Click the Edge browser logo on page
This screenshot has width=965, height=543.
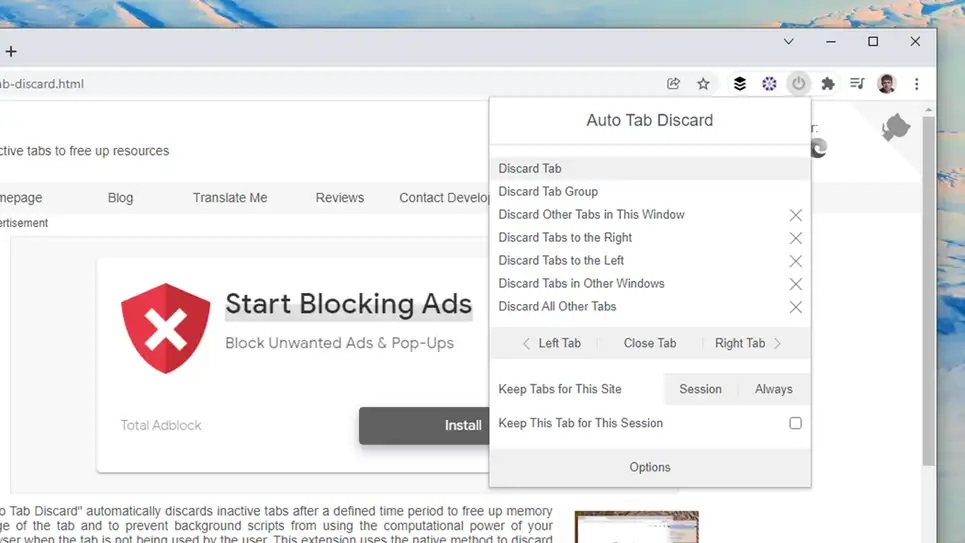pyautogui.click(x=819, y=148)
